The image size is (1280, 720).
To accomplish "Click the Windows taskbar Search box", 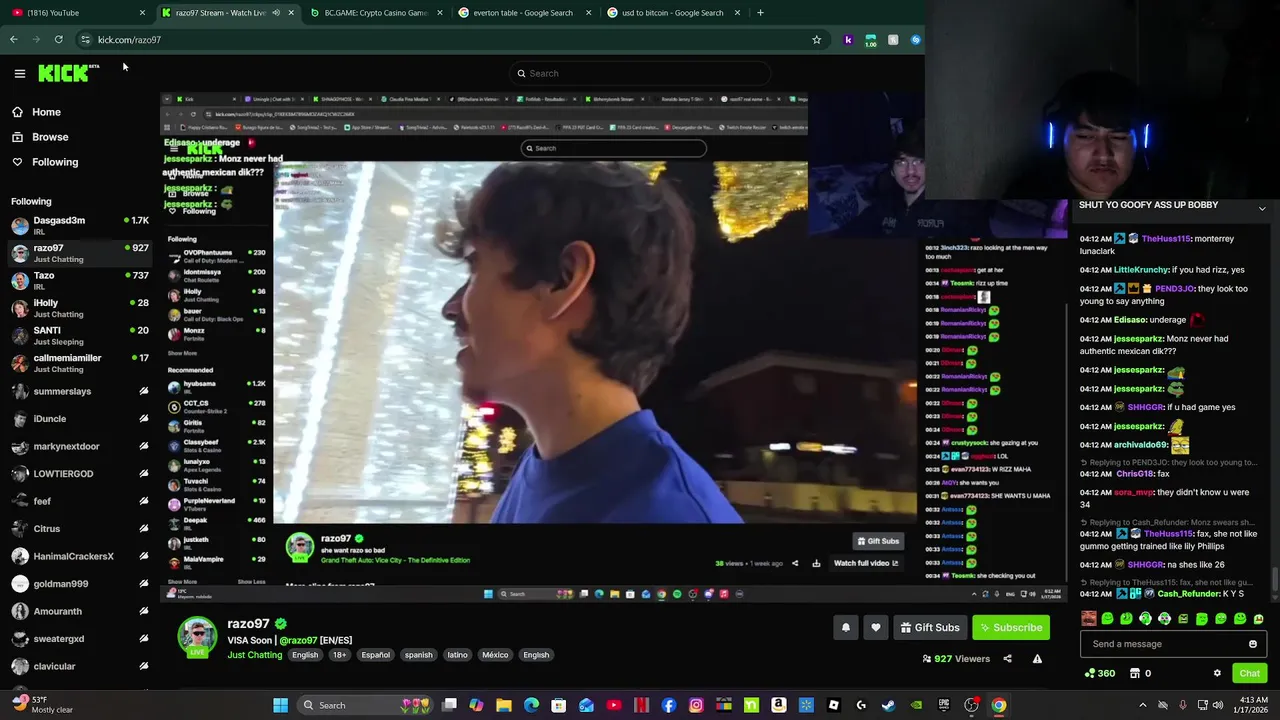I will [x=366, y=705].
